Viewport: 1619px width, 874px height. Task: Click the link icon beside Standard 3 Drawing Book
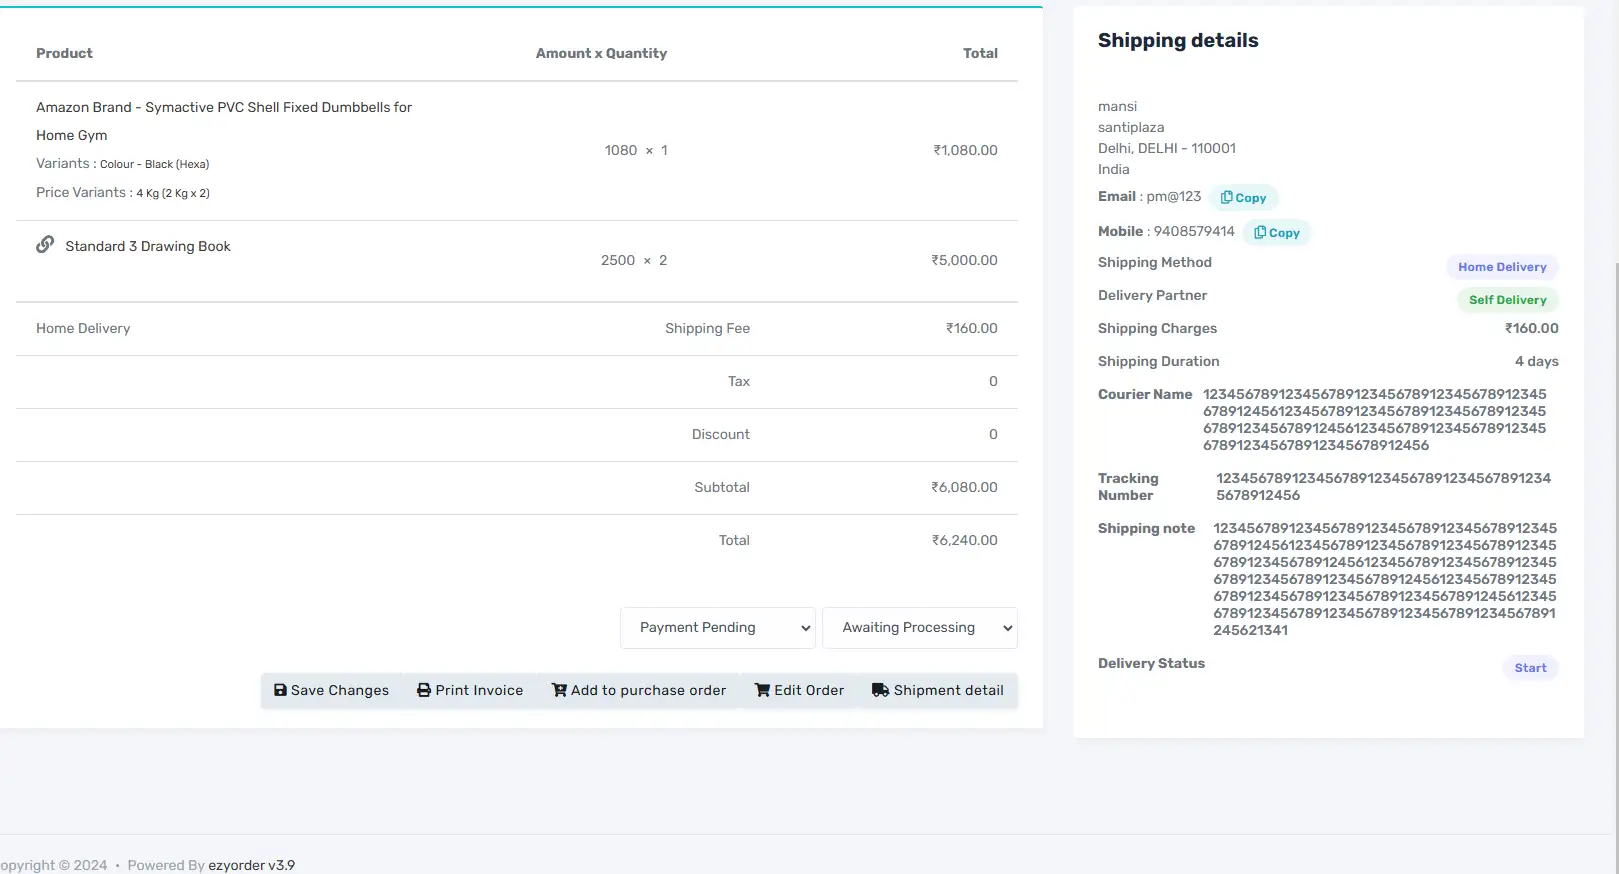click(x=45, y=245)
